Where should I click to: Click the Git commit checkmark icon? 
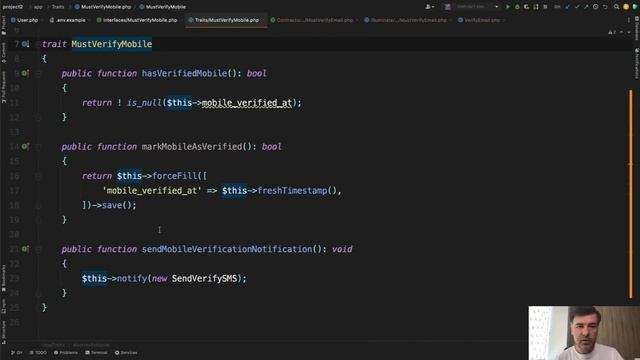[577, 7]
